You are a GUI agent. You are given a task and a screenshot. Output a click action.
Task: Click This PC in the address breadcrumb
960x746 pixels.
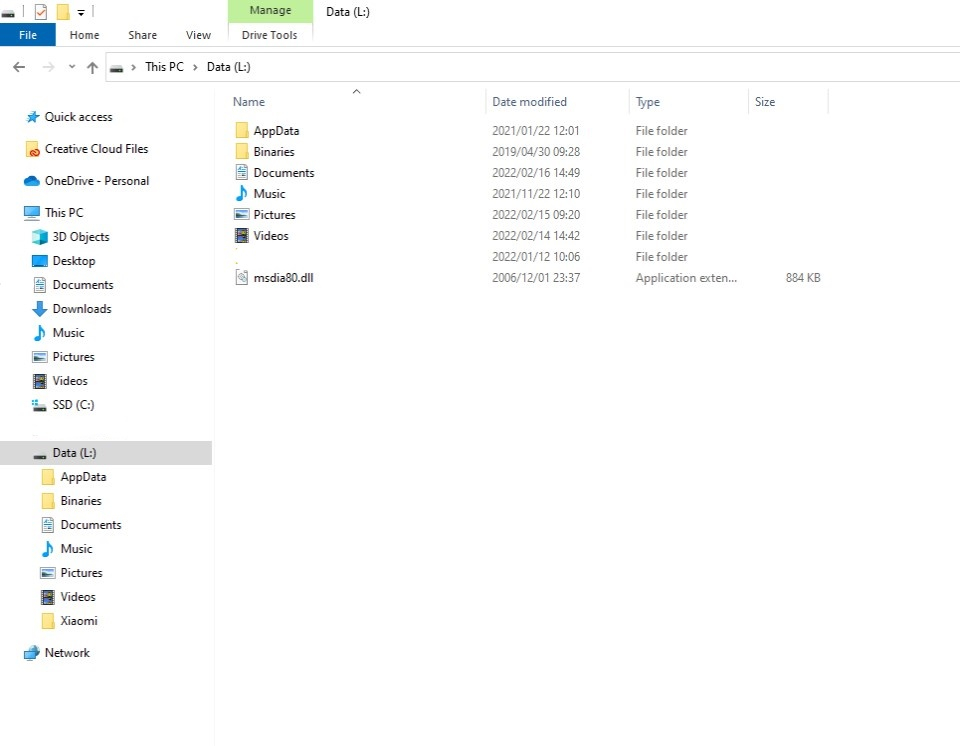164,67
